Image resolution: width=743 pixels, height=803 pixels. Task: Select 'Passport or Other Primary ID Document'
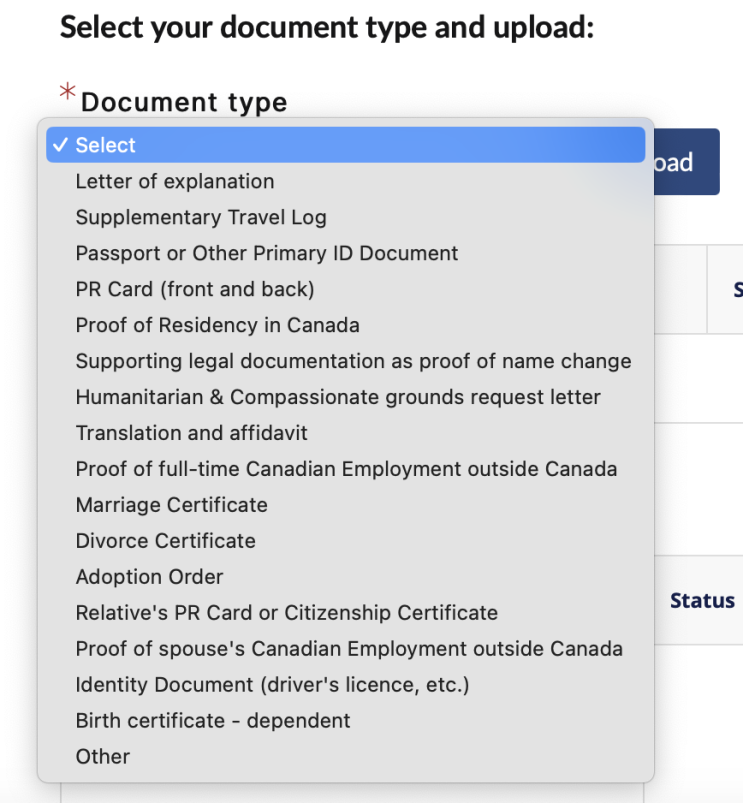click(267, 253)
